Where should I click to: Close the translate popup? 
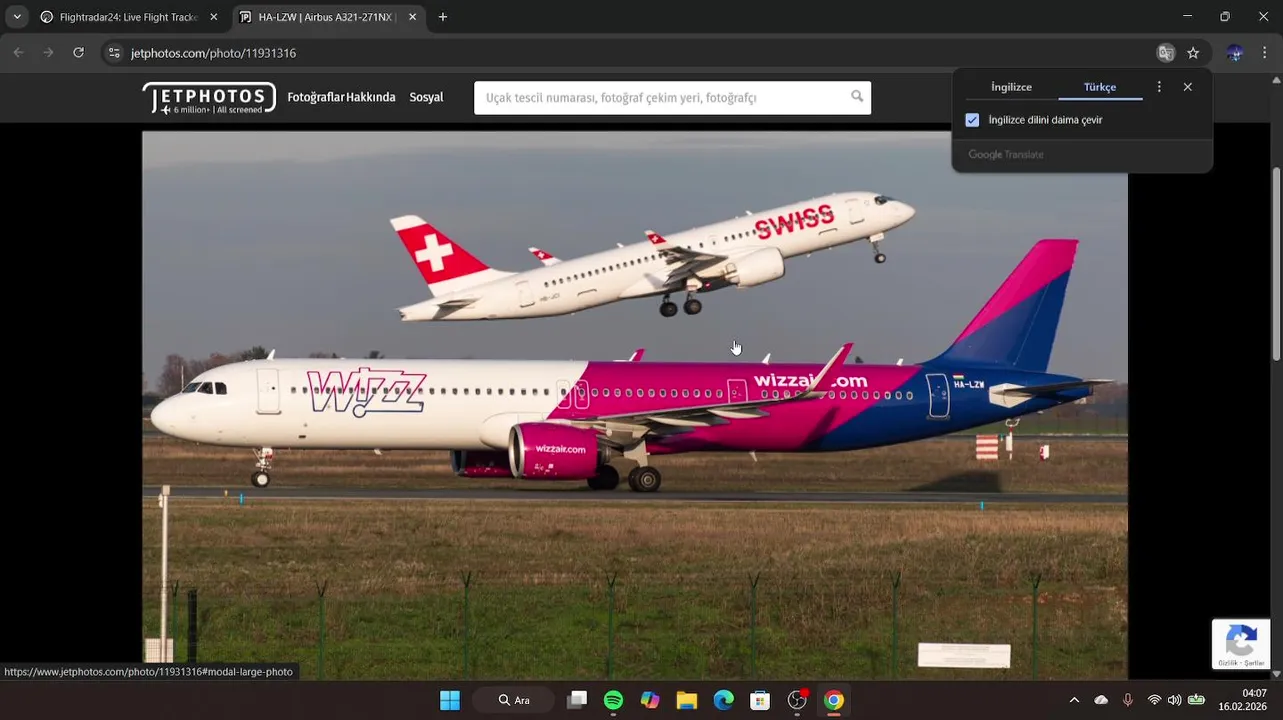coord(1187,87)
